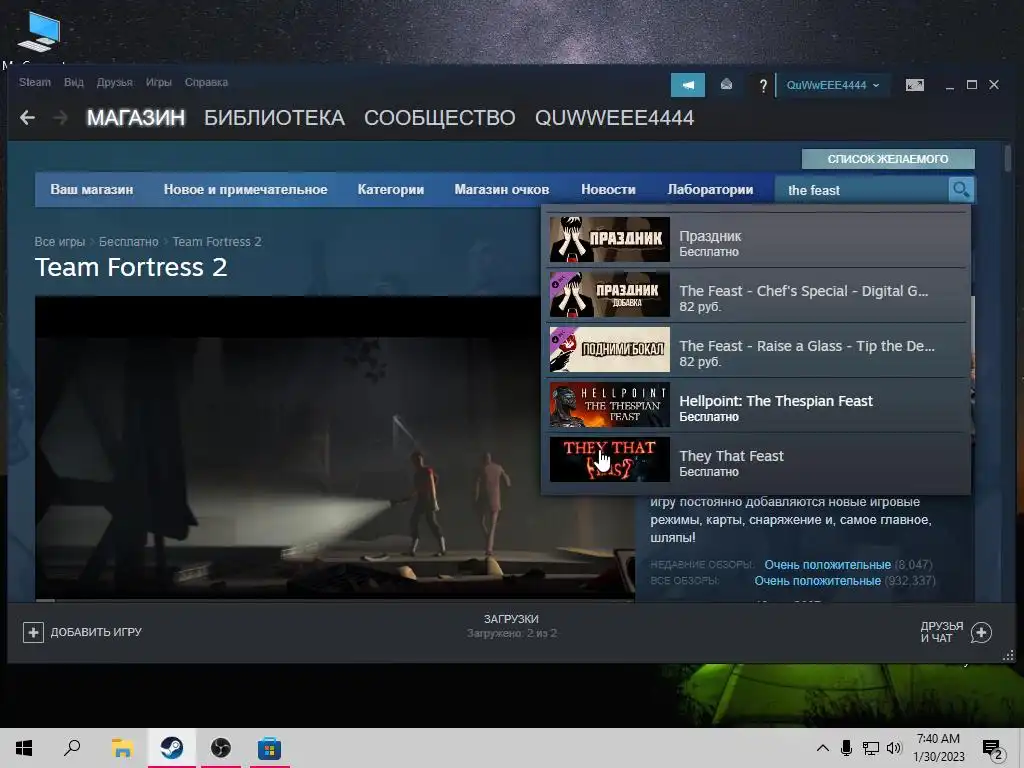Click the video progress bar
This screenshot has height=768, width=1024.
pos(334,599)
